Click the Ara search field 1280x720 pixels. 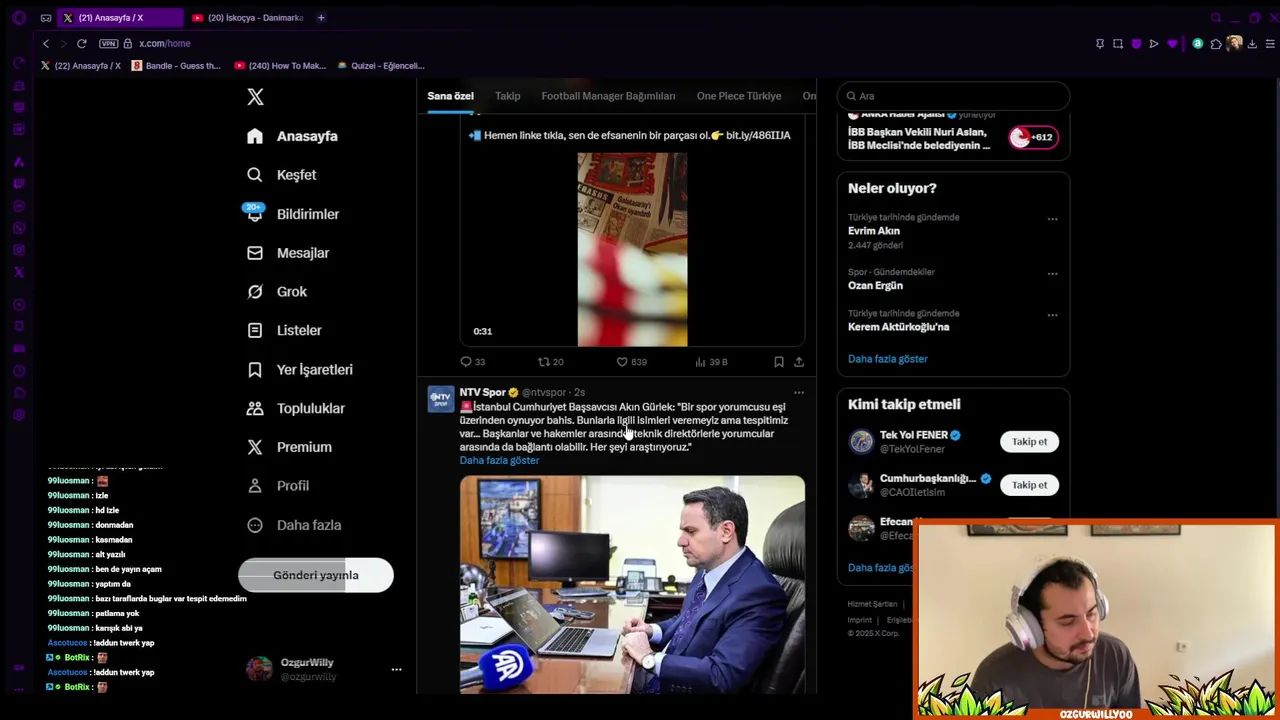coord(953,96)
